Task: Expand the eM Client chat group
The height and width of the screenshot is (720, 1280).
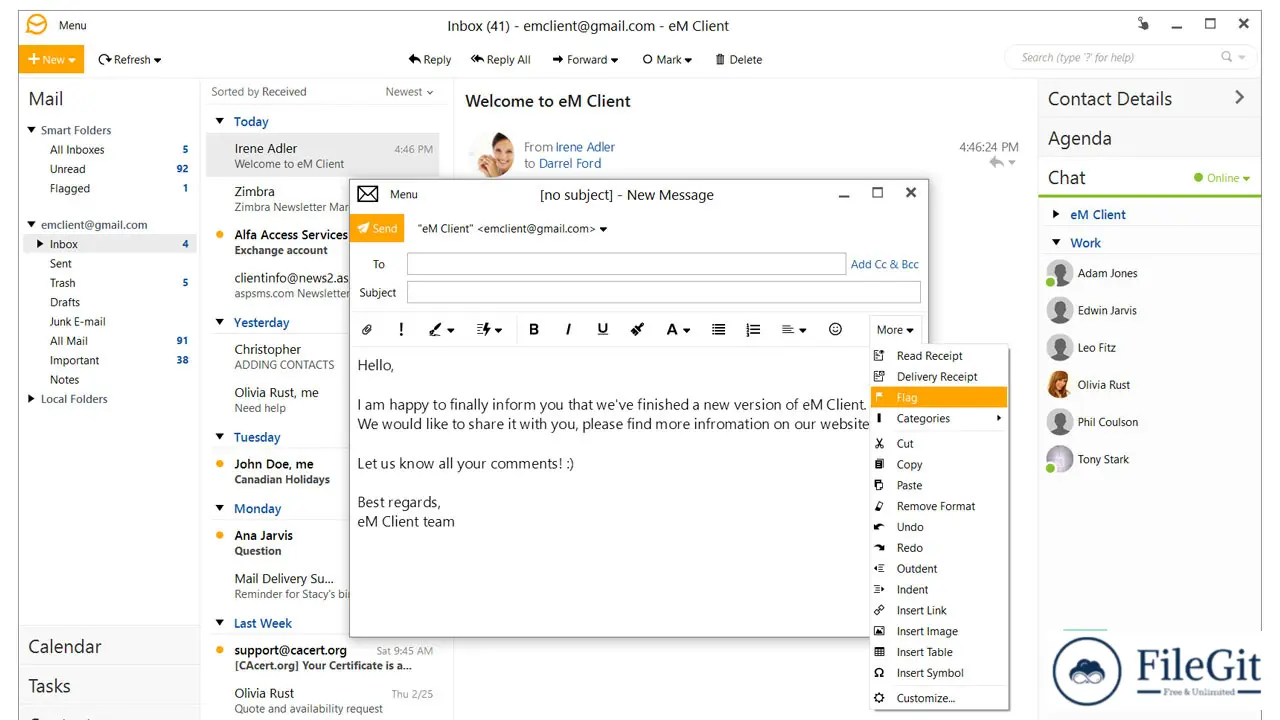Action: point(1056,215)
